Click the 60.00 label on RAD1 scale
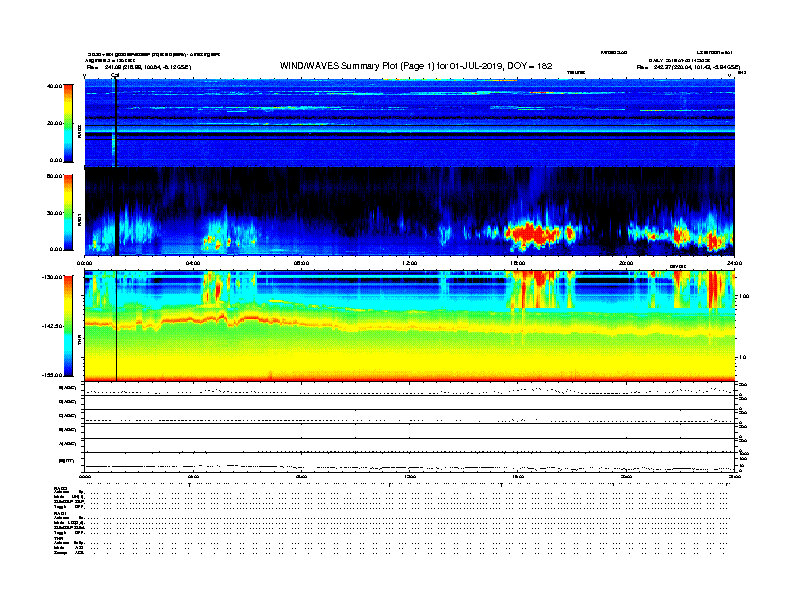Viewport: 792px width, 612px height. pyautogui.click(x=54, y=176)
